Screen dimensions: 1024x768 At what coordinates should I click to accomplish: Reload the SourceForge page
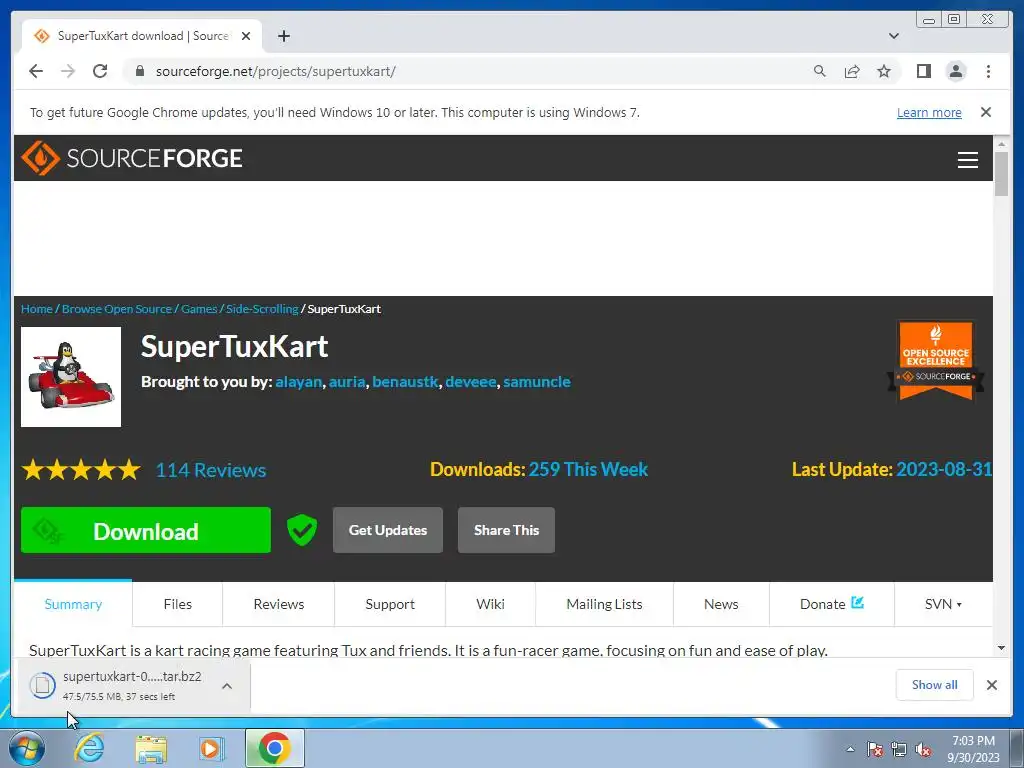100,71
